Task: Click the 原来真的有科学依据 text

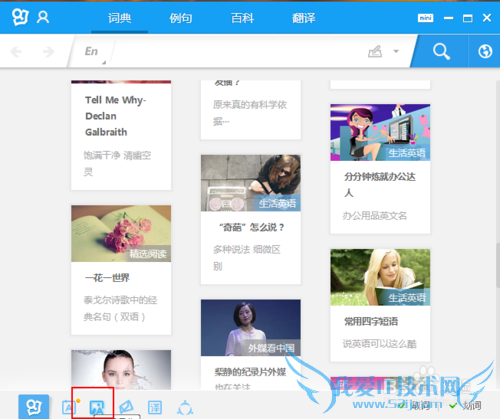Action: coord(250,113)
